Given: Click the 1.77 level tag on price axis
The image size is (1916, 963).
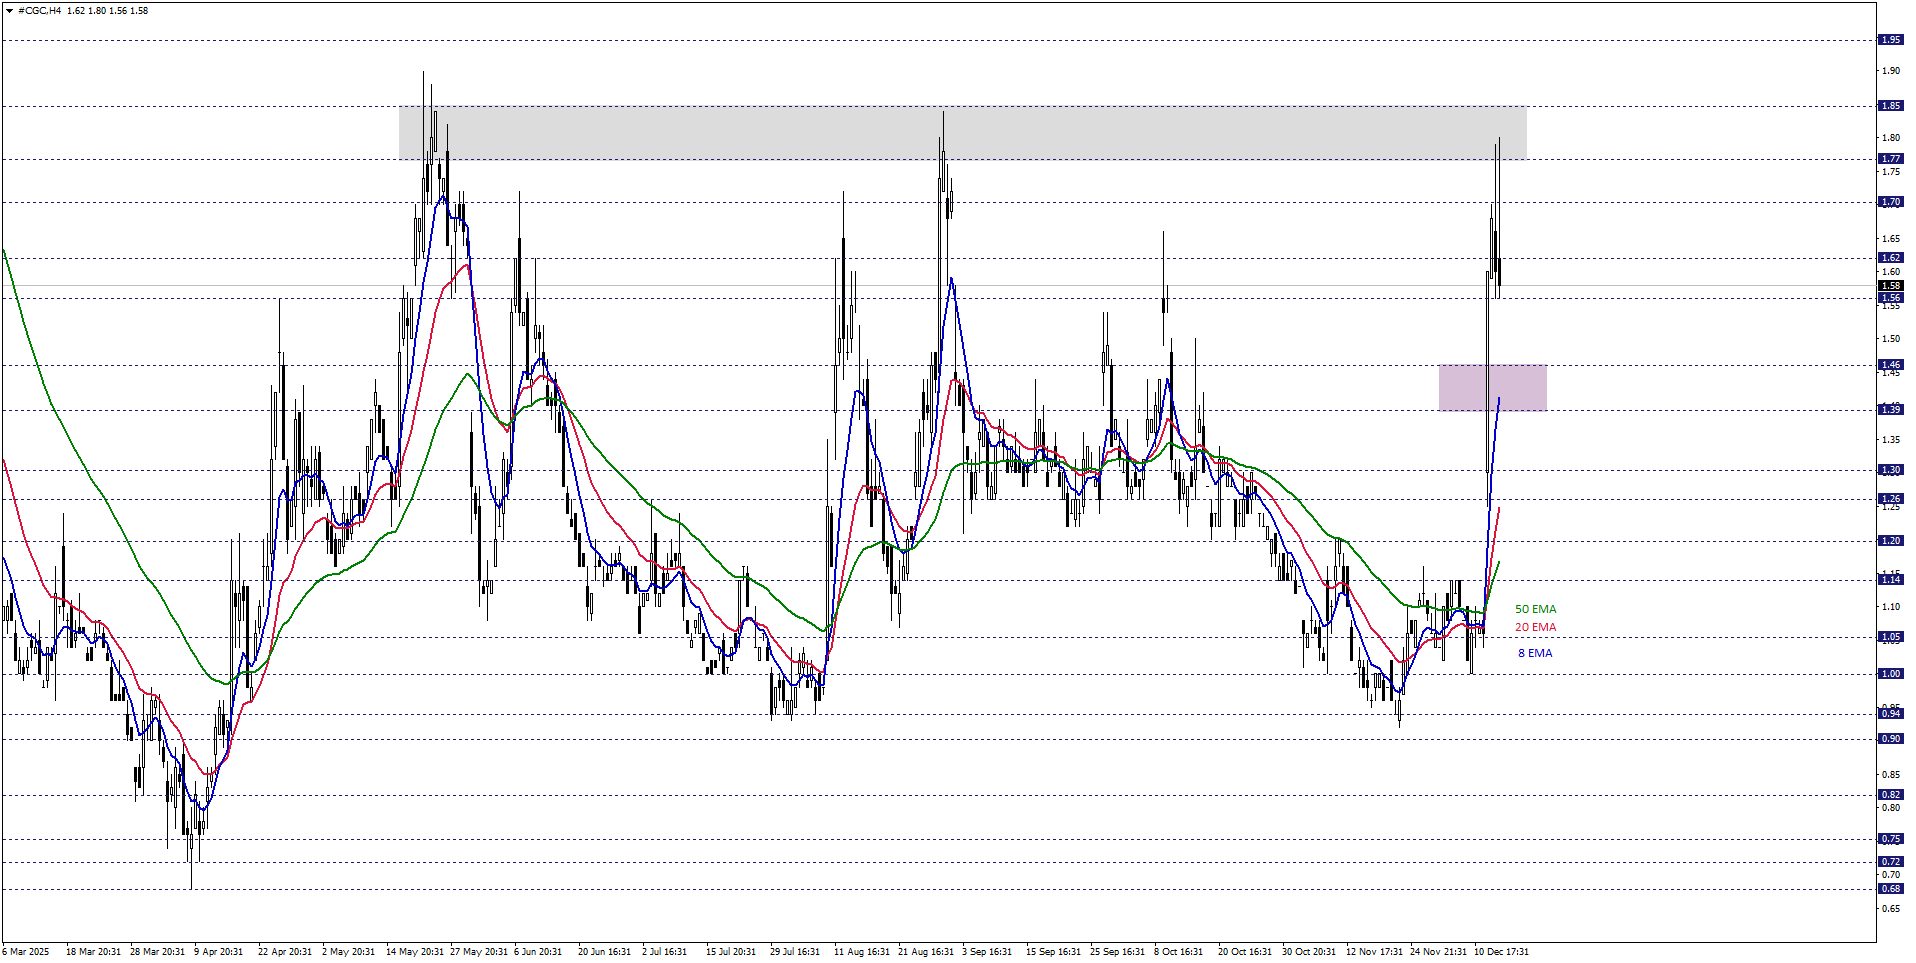Looking at the screenshot, I should [1890, 159].
